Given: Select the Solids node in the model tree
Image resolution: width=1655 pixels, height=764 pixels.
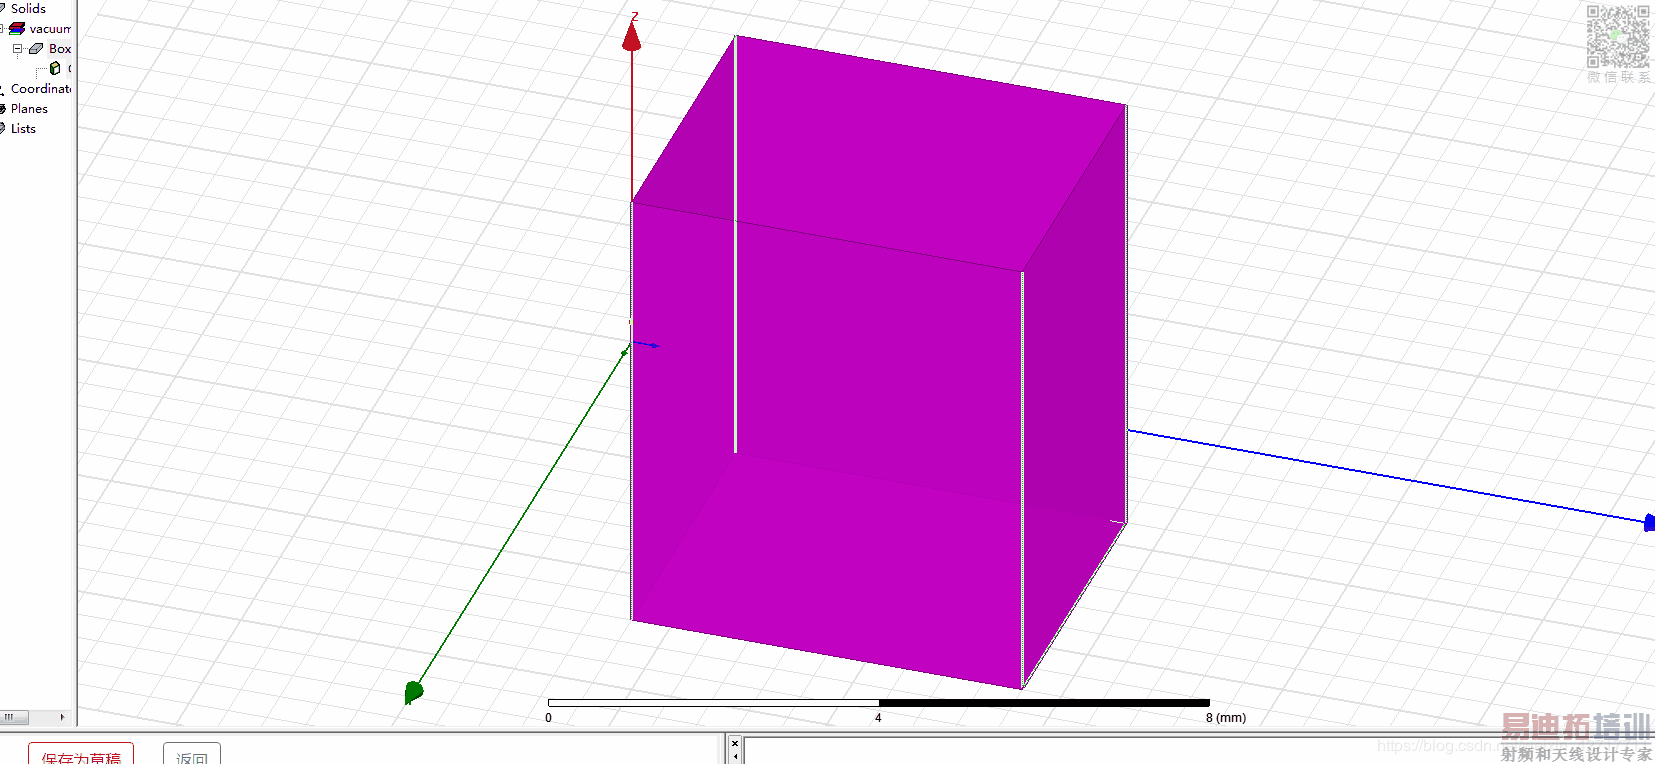Looking at the screenshot, I should [x=28, y=8].
